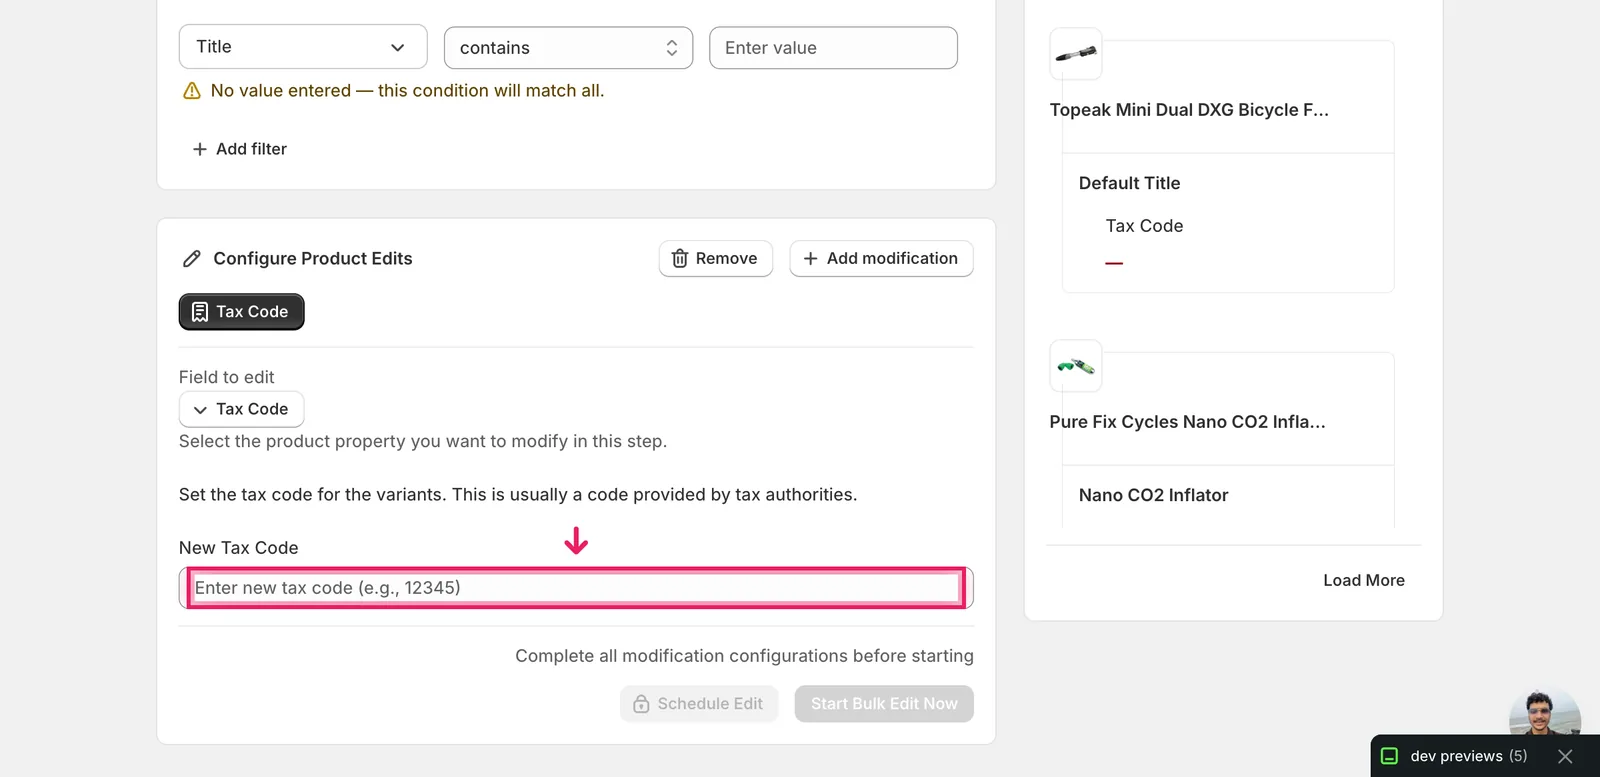Click the Pure Fix Cycles Nano CO2 title
The image size is (1600, 777).
click(x=1187, y=422)
